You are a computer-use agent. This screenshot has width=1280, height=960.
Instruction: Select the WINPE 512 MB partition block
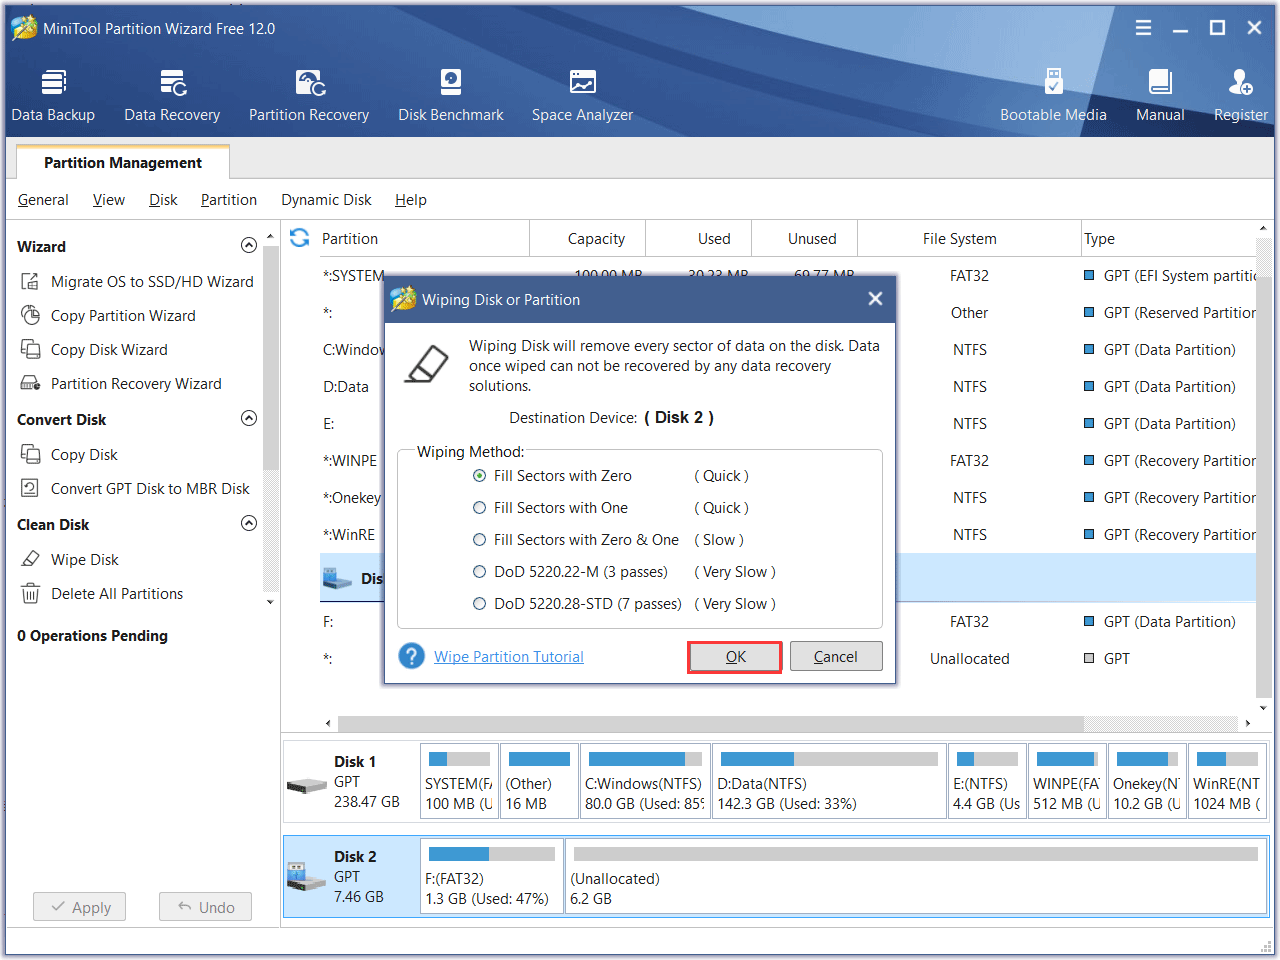click(1067, 781)
